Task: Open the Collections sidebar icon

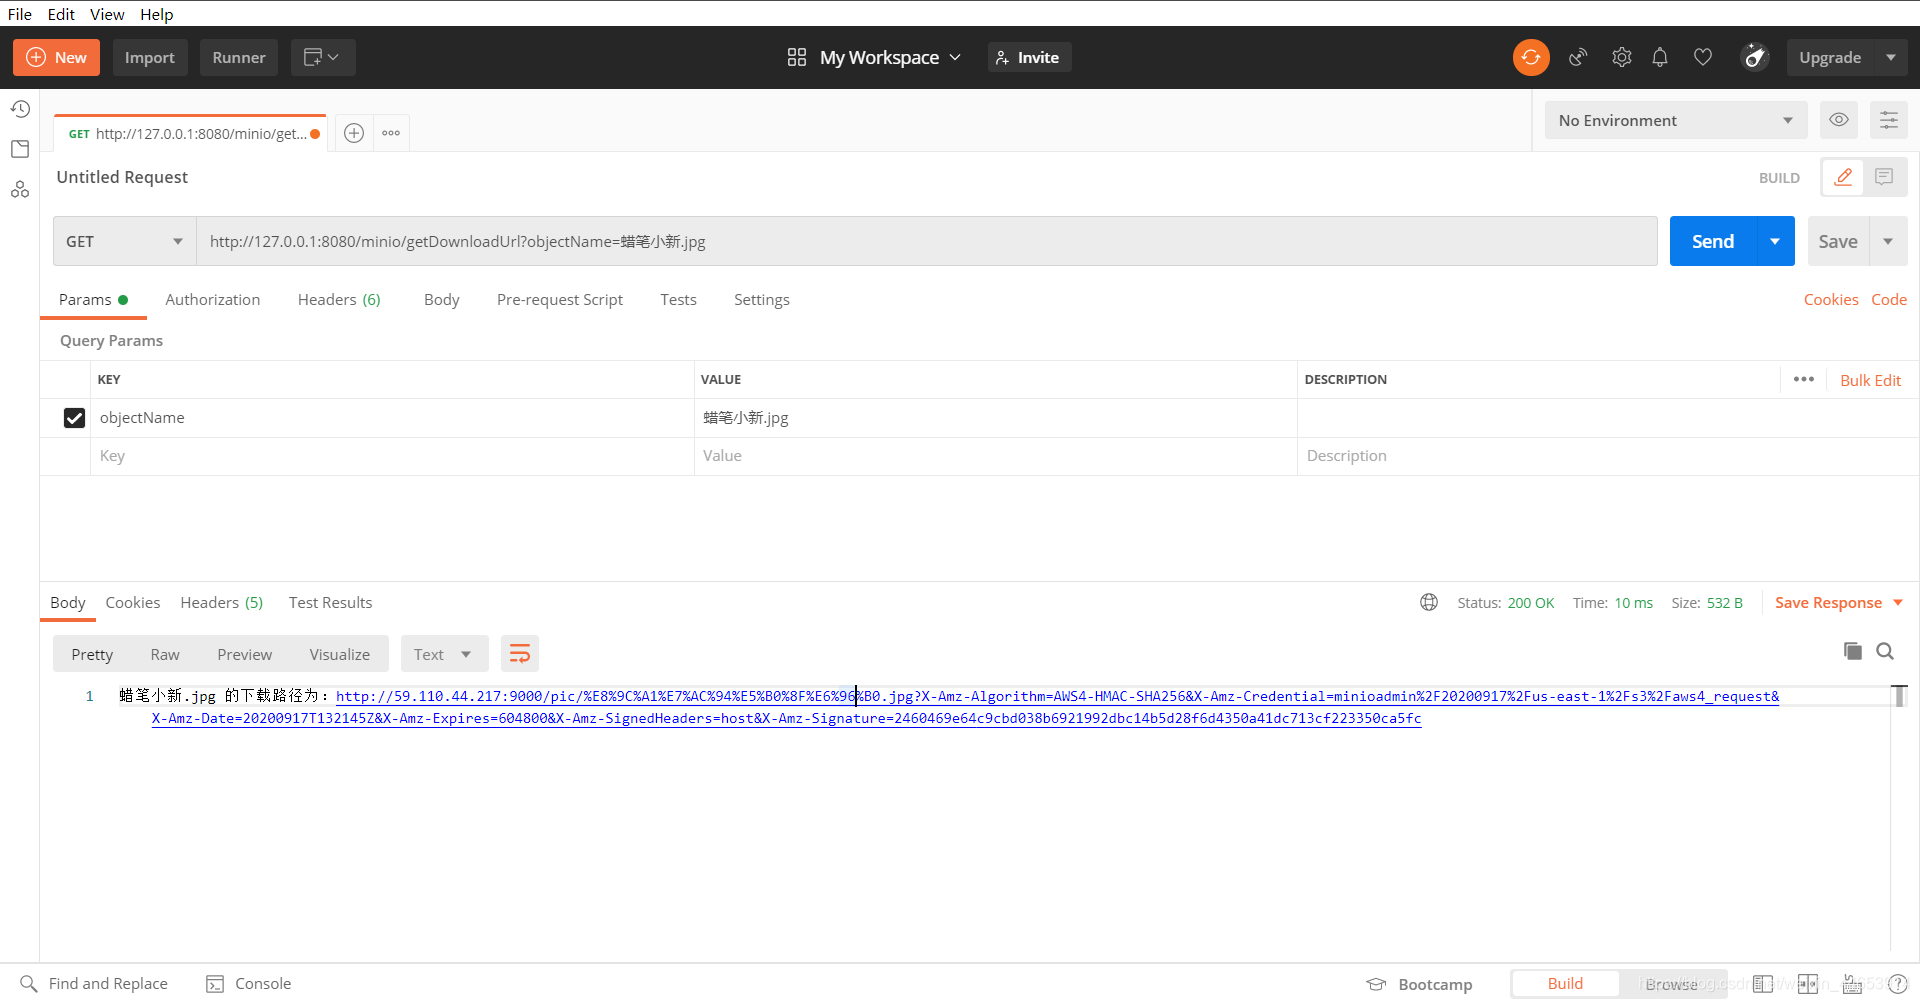Action: click(20, 149)
